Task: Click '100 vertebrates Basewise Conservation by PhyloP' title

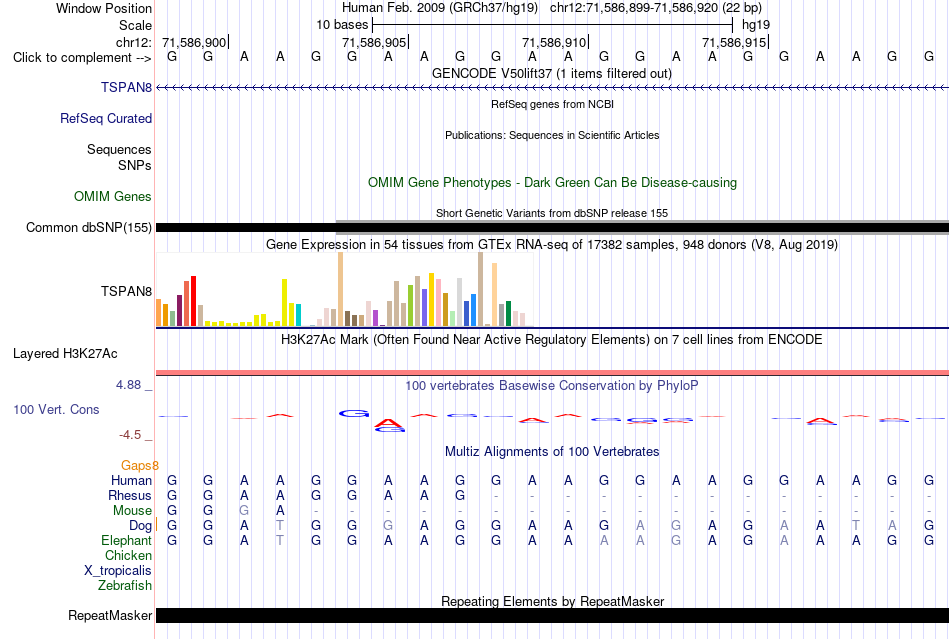Action: coord(552,386)
